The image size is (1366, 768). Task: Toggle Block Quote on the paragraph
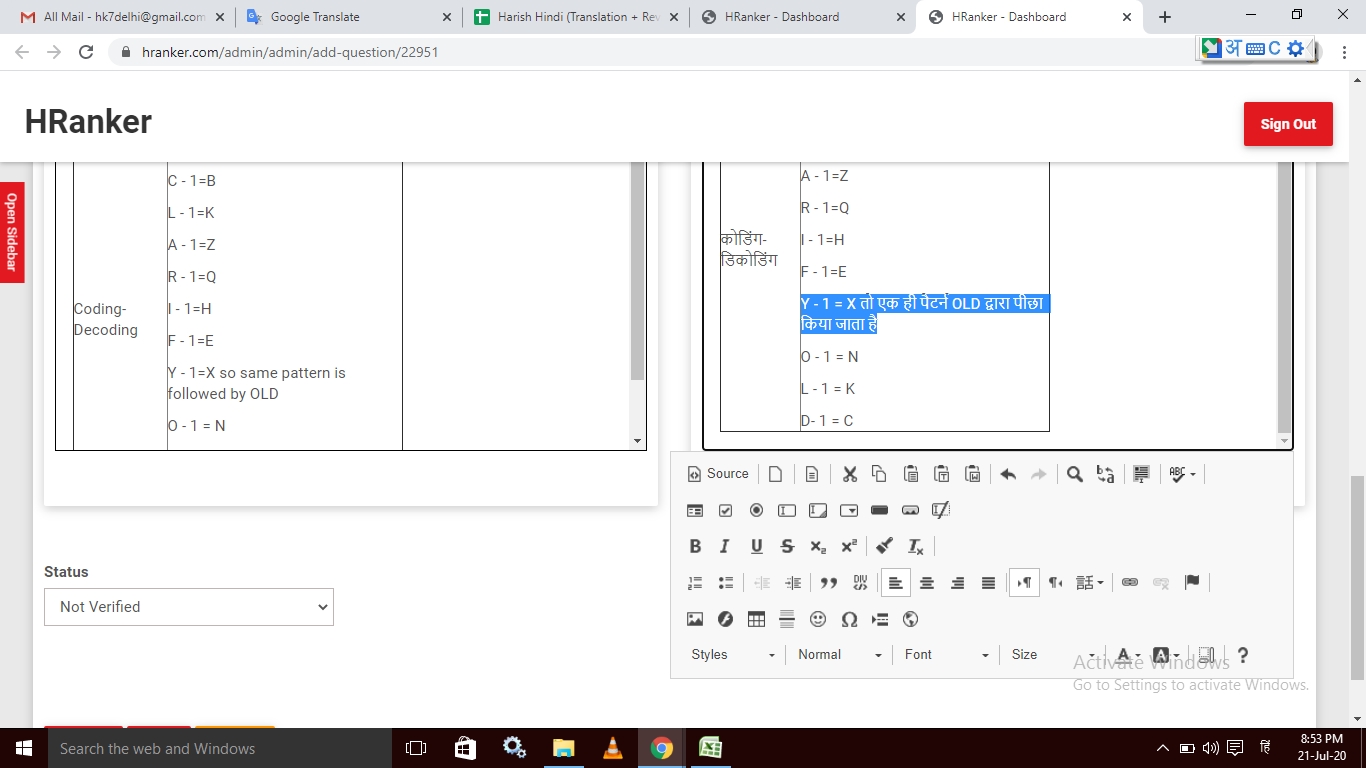(829, 582)
